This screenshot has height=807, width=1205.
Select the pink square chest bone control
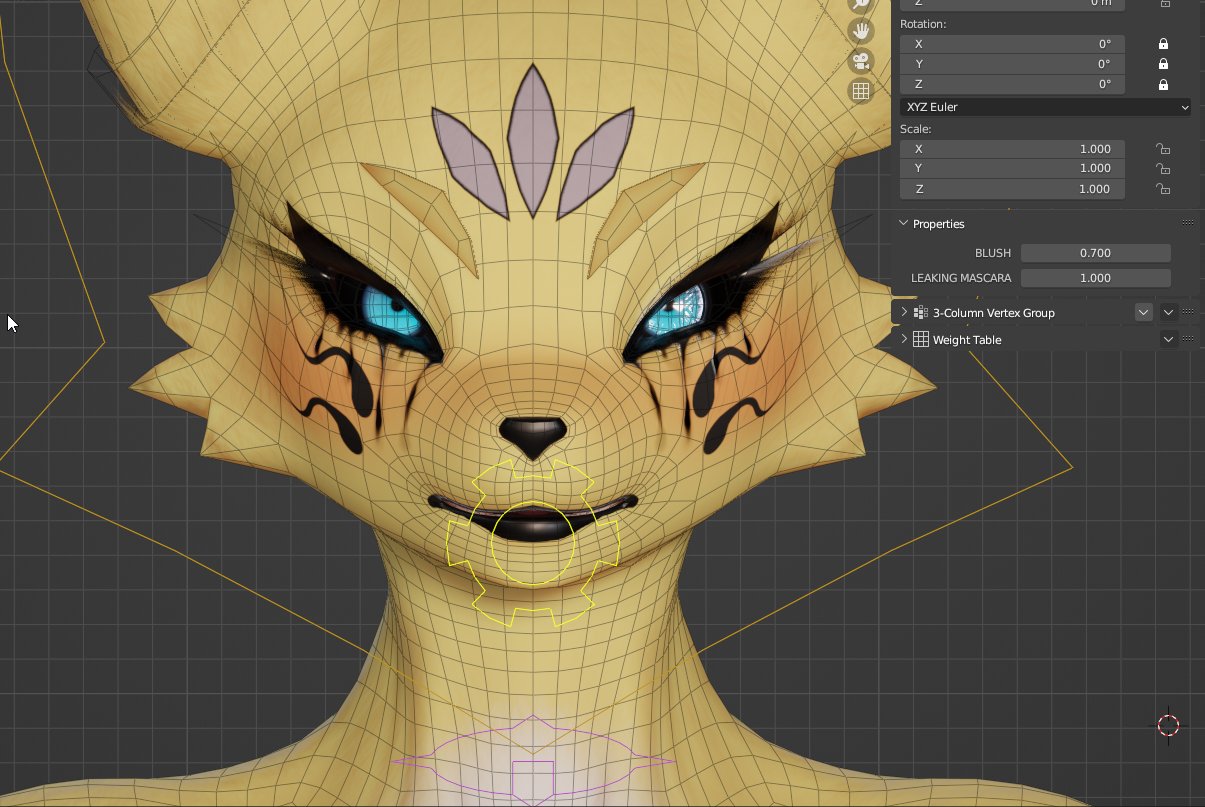coord(533,783)
